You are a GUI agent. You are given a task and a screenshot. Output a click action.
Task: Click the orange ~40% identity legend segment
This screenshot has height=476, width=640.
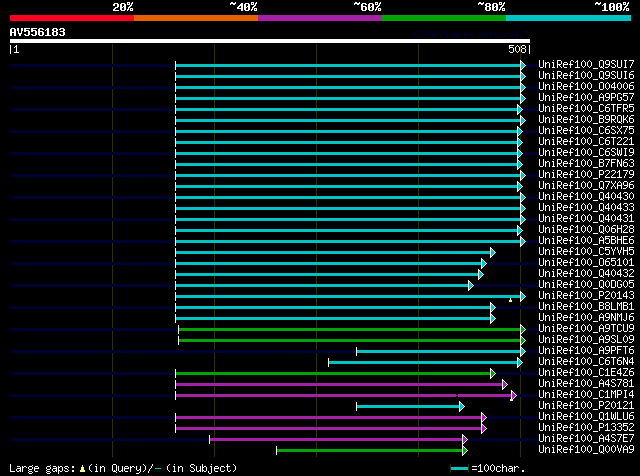(x=196, y=18)
